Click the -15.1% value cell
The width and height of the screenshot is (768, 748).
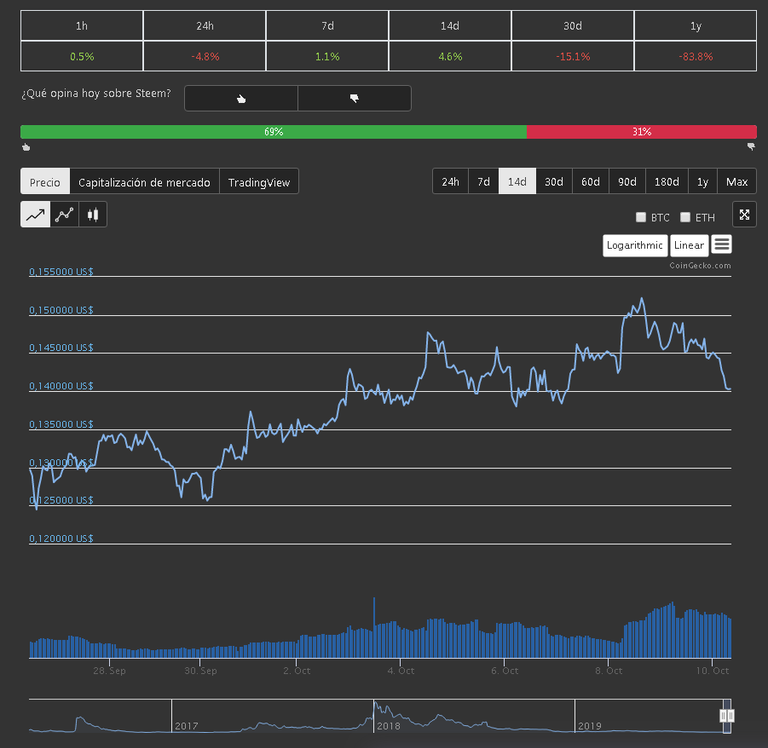pyautogui.click(x=573, y=56)
